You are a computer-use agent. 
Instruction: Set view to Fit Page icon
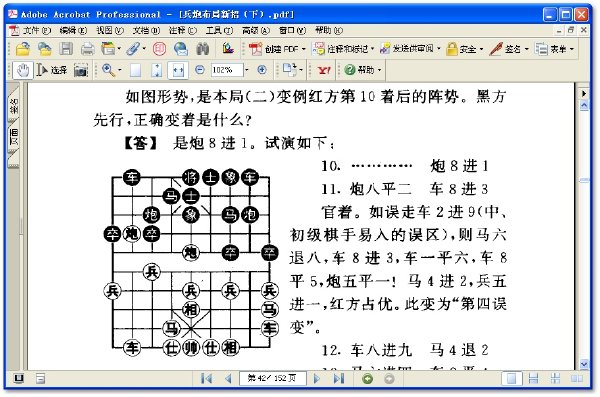click(157, 70)
